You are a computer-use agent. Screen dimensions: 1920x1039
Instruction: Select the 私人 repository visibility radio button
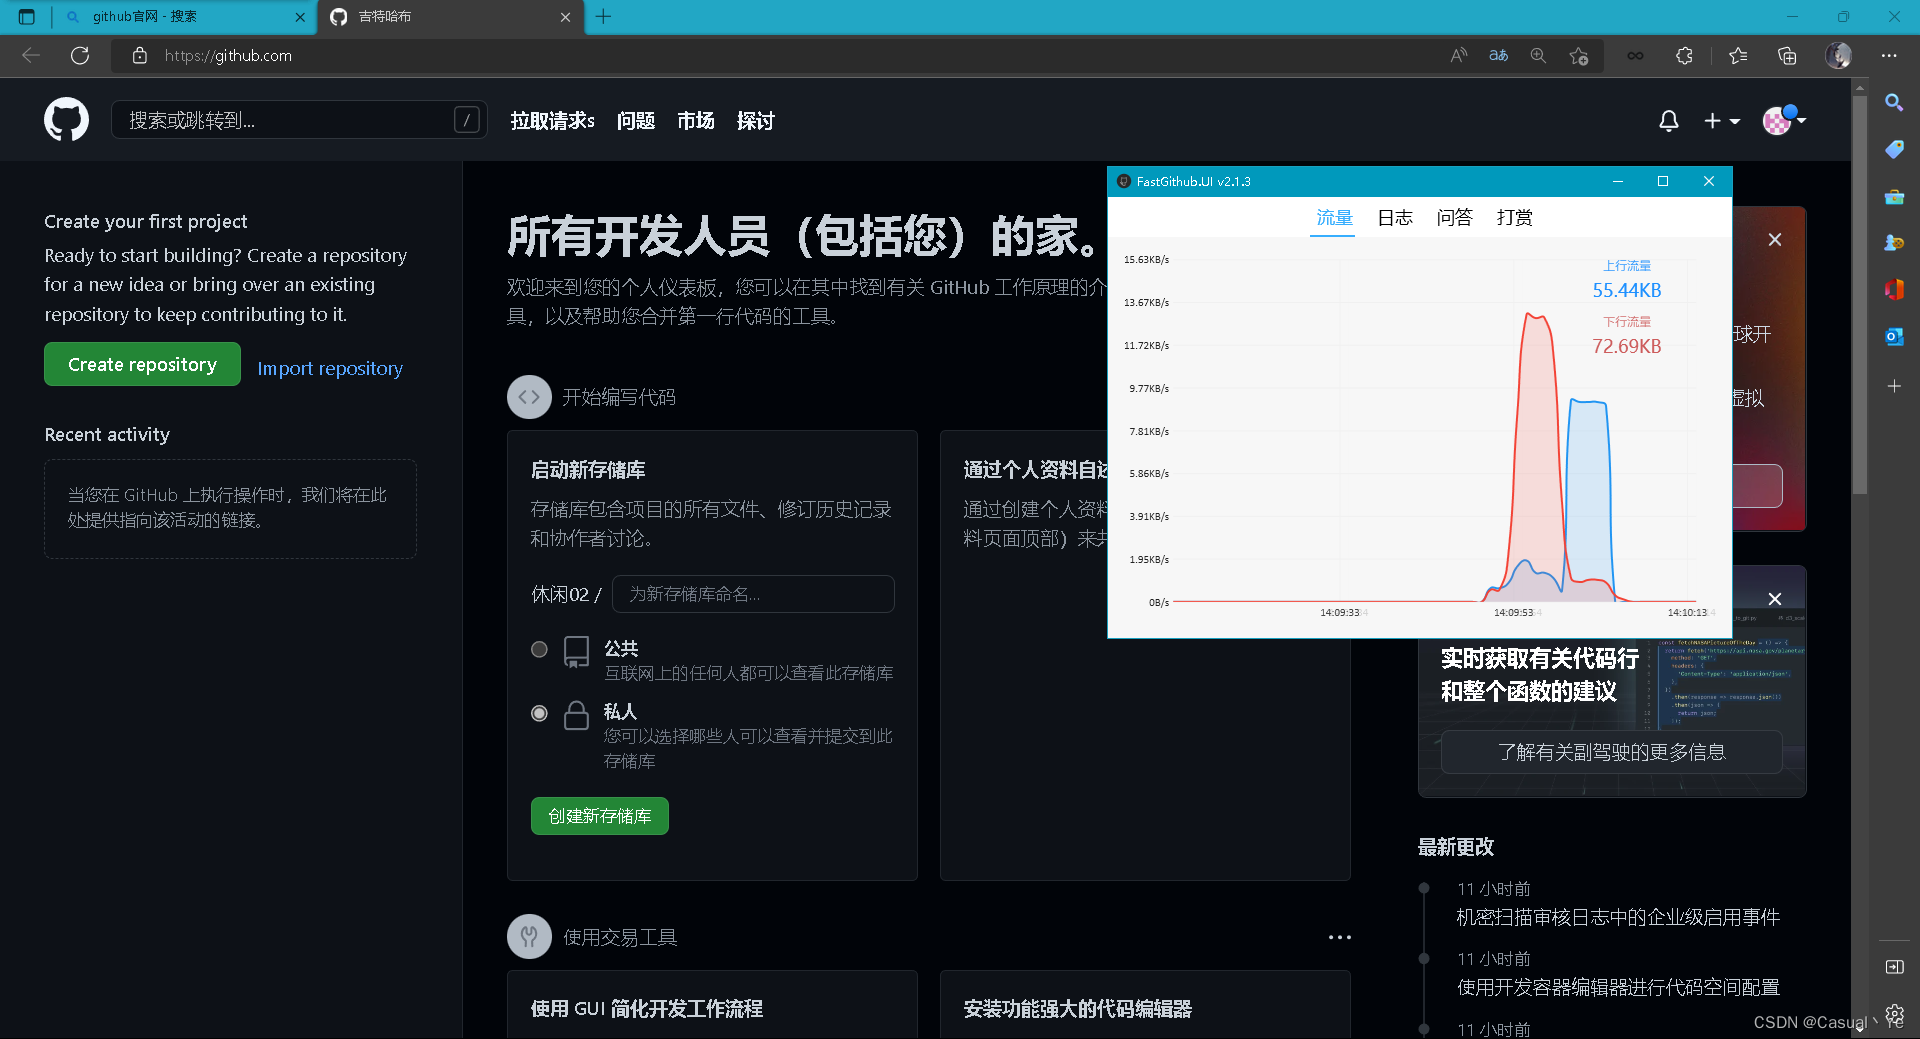(x=539, y=713)
